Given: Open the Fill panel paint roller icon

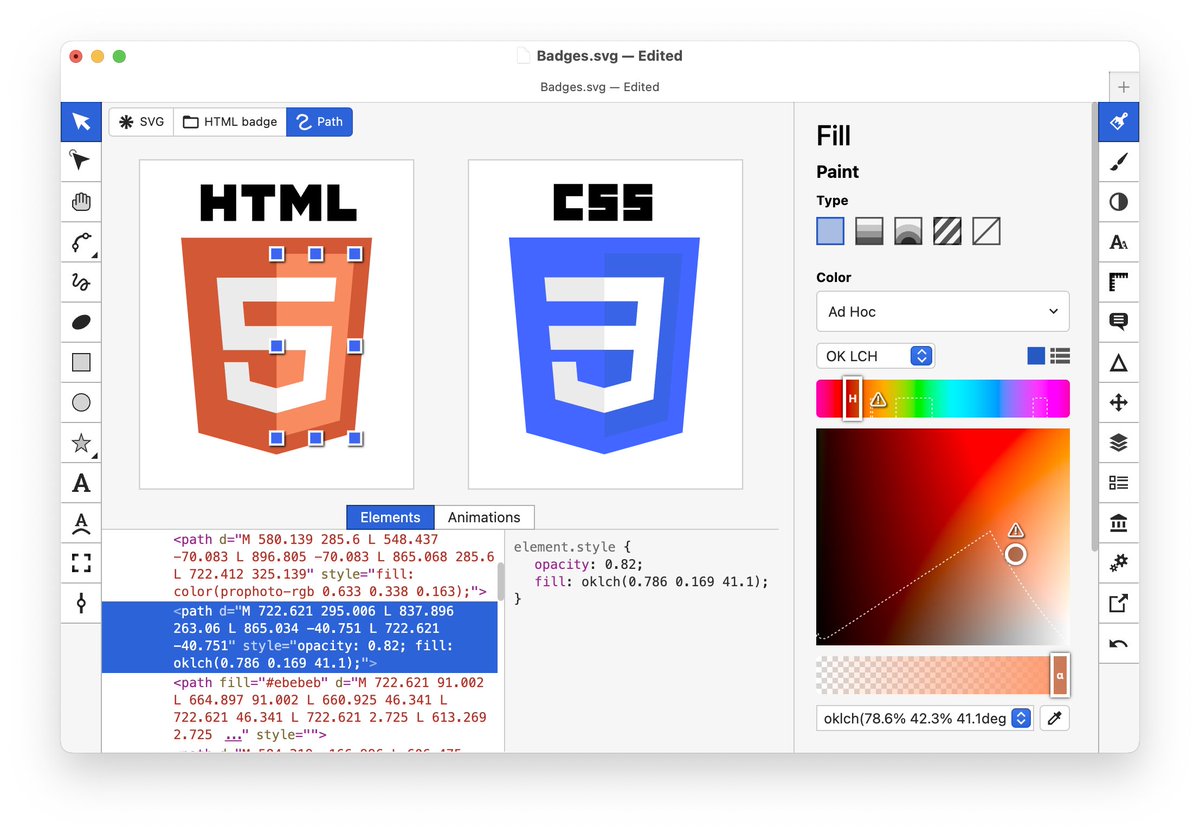Looking at the screenshot, I should tap(1119, 122).
